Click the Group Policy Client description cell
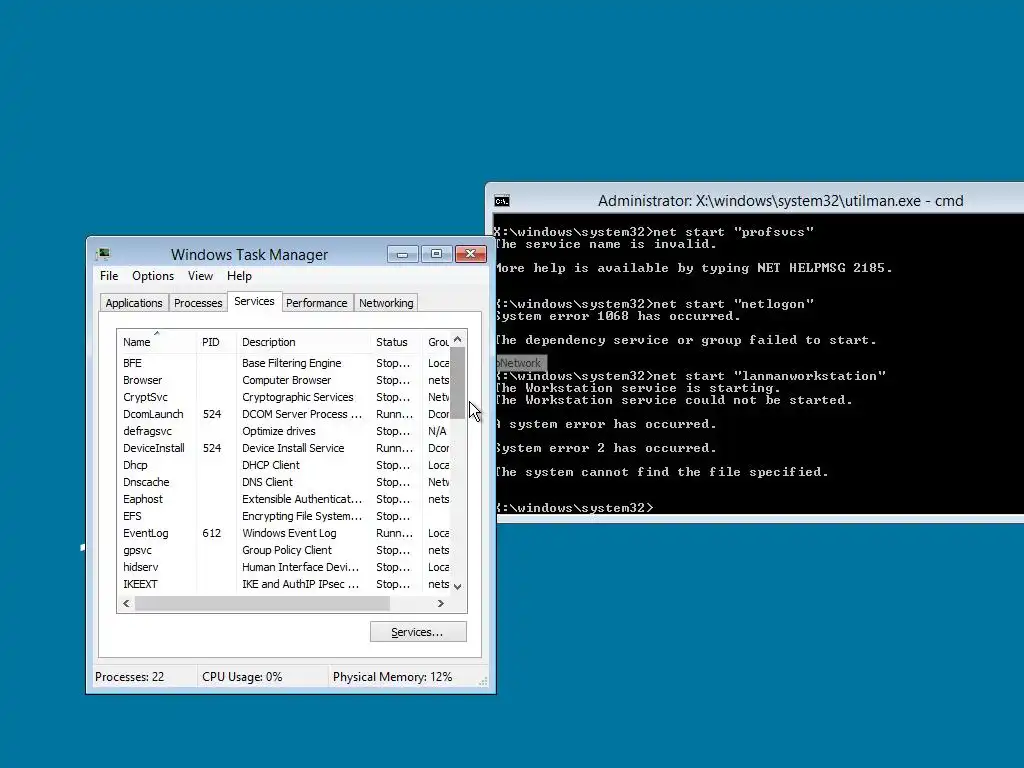This screenshot has height=768, width=1024. tap(287, 550)
